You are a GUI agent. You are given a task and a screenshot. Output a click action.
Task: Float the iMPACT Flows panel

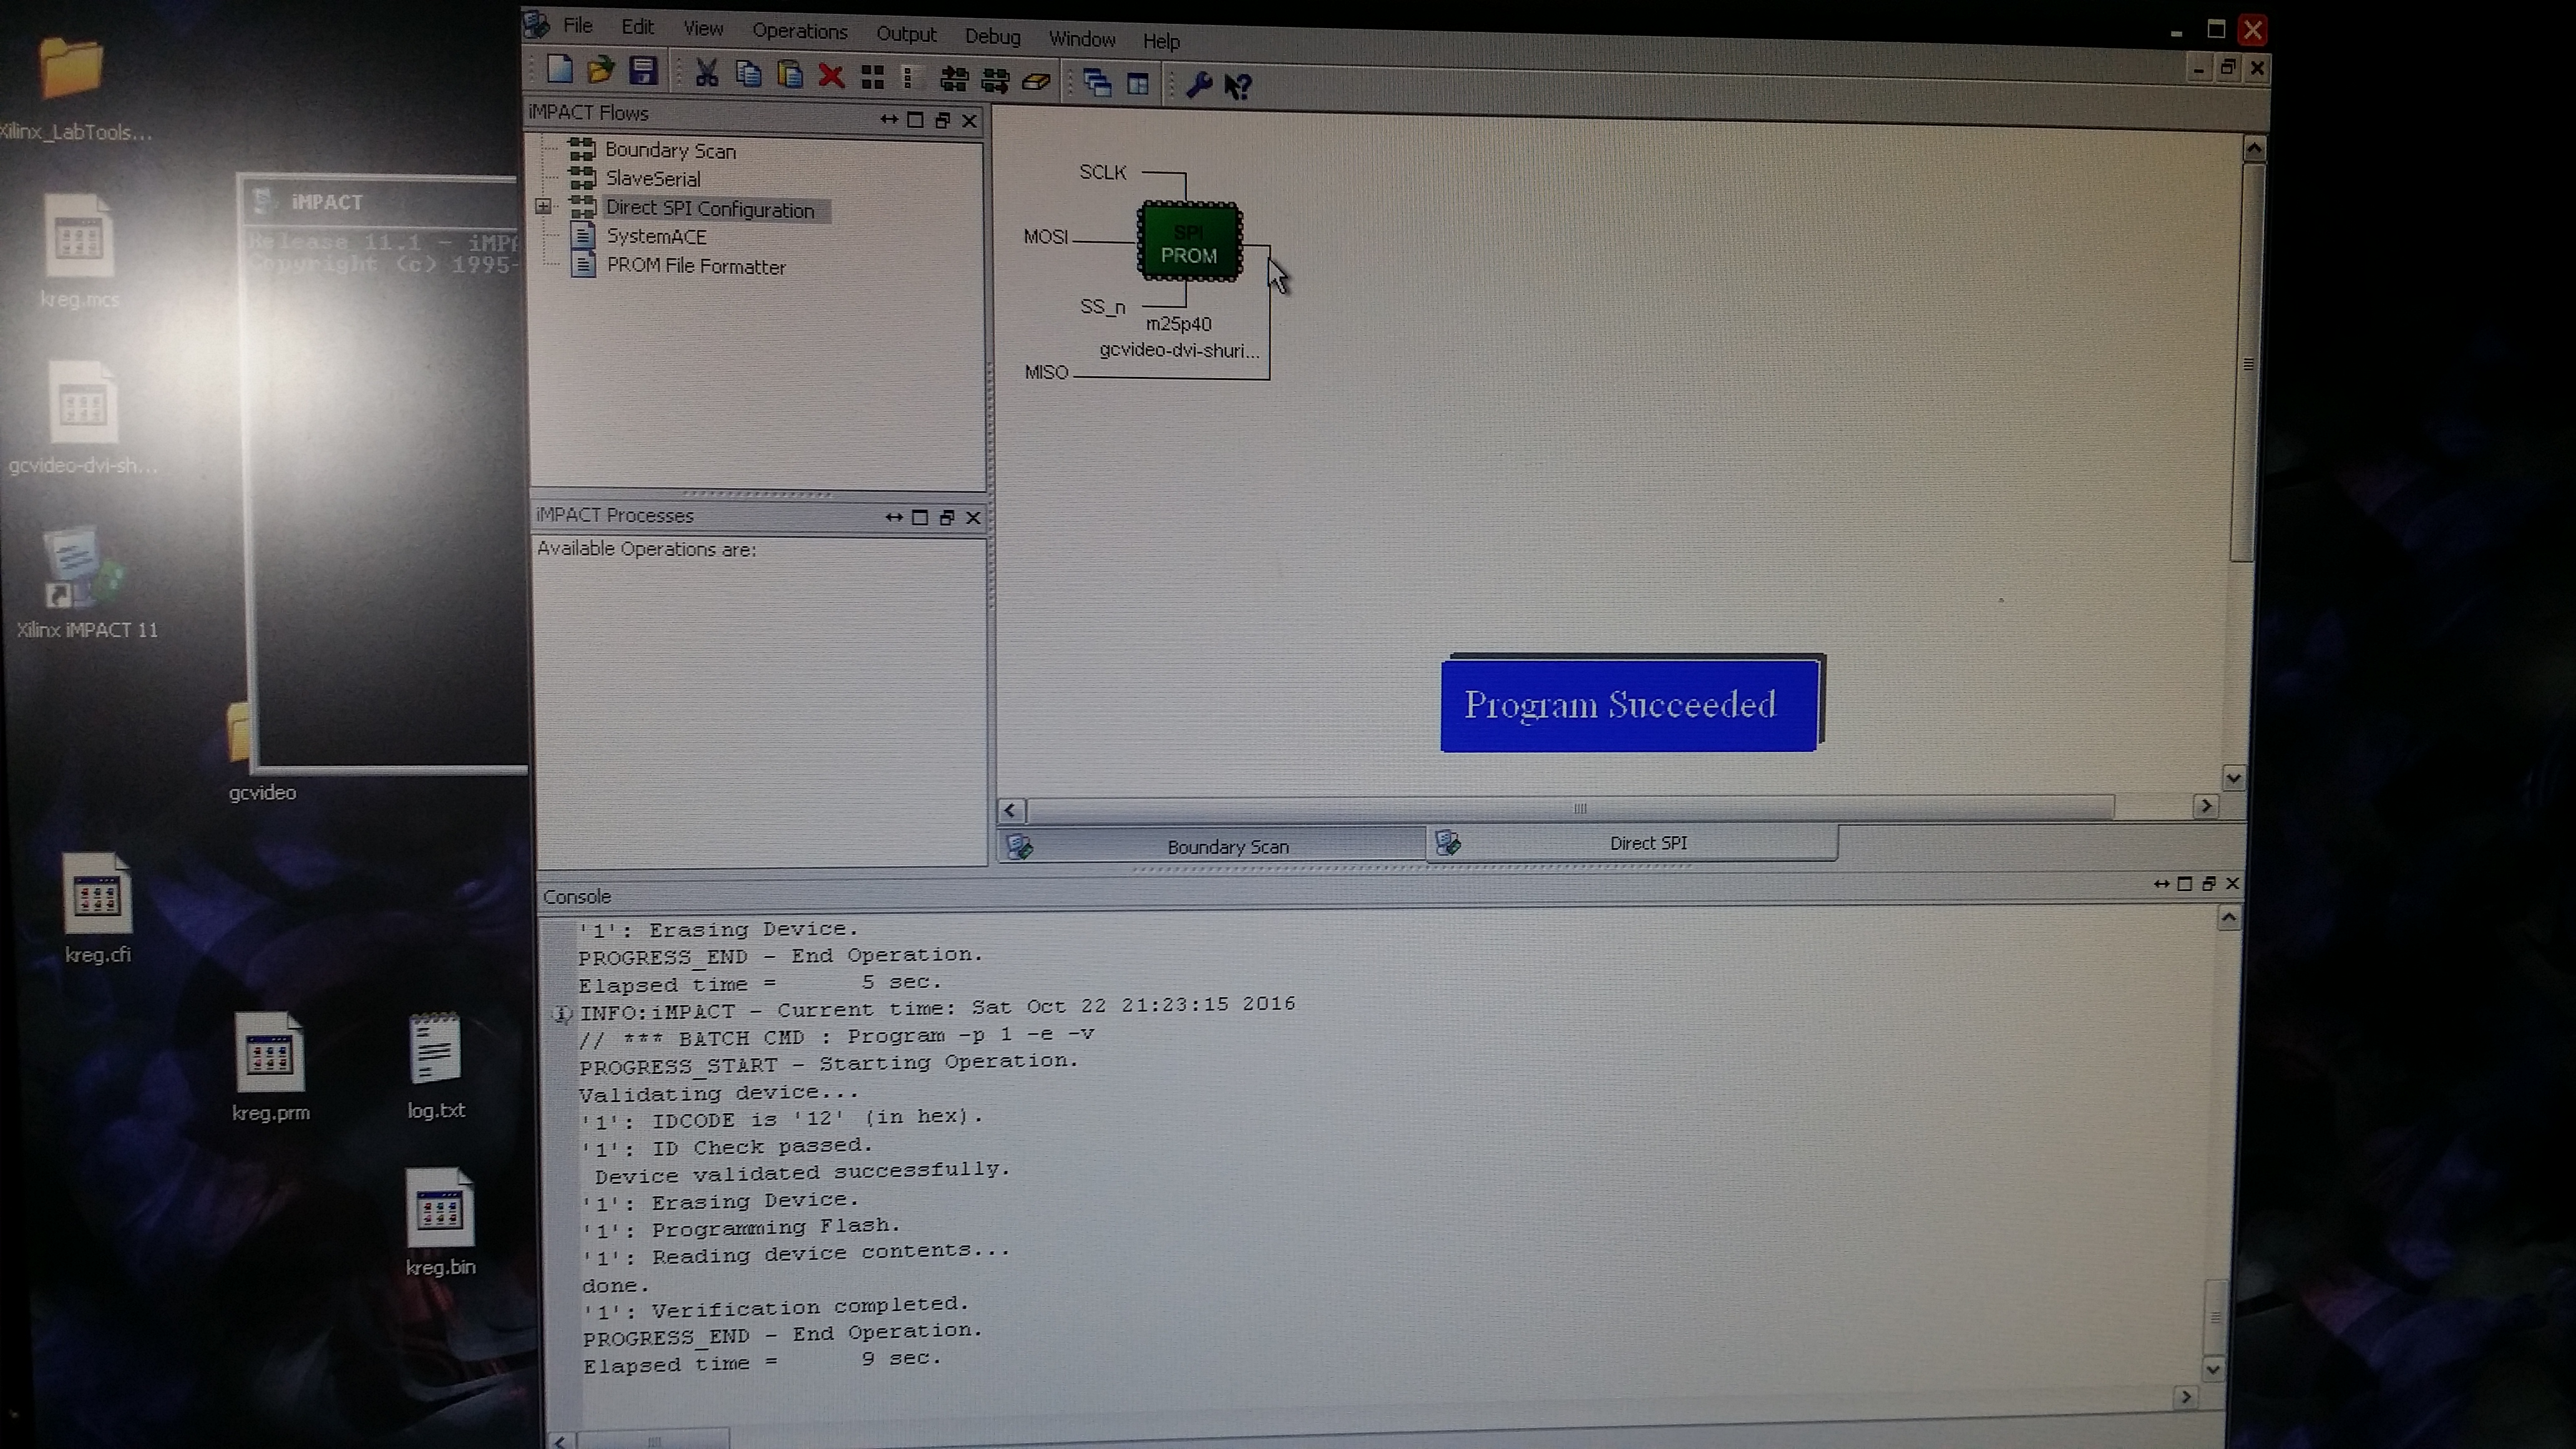(942, 120)
